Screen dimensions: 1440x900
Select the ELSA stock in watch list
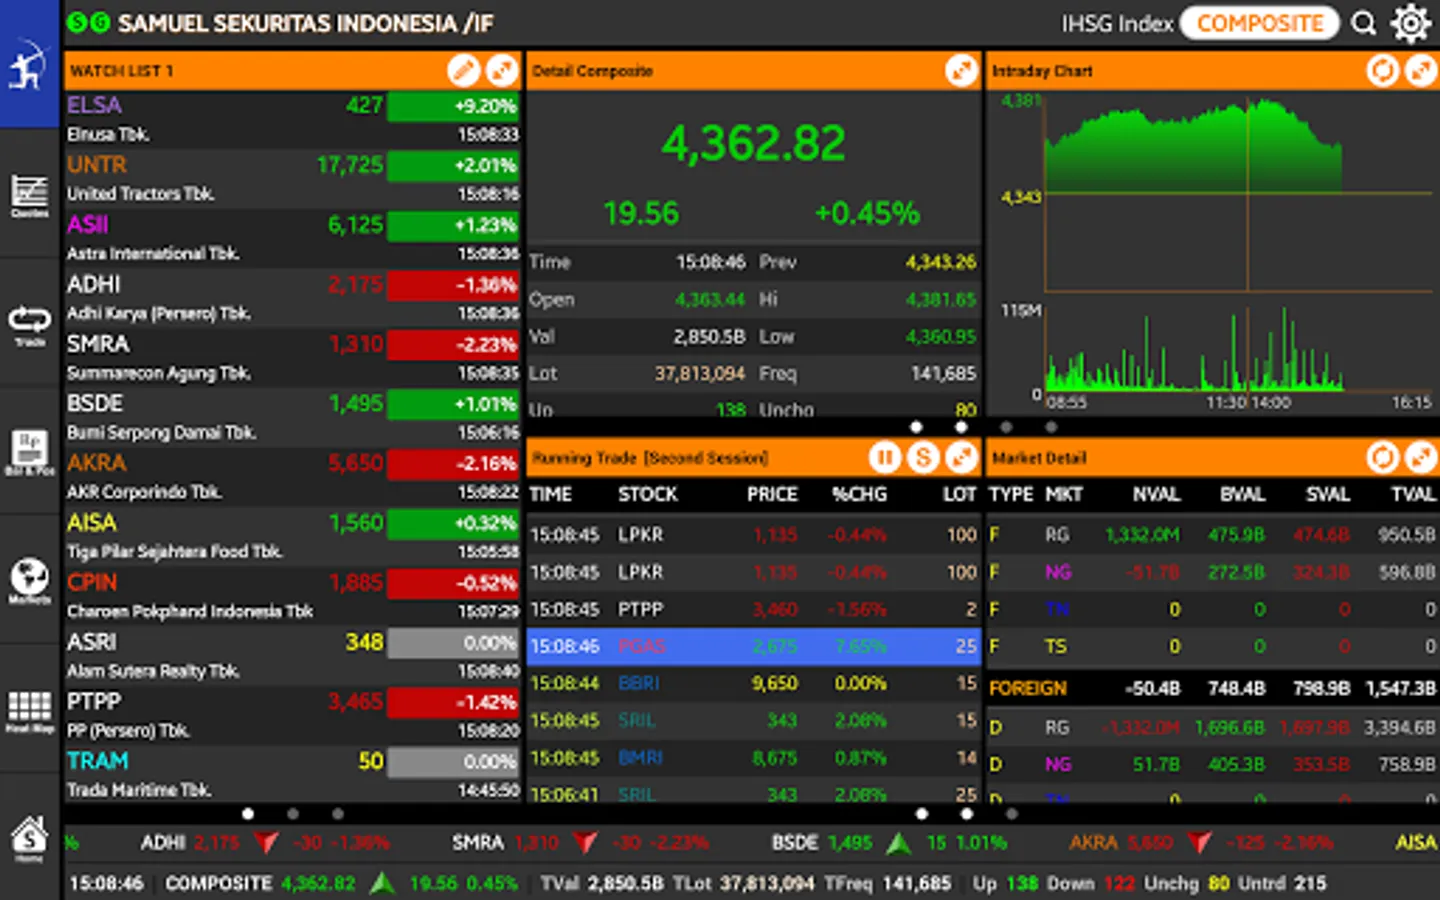coord(292,119)
